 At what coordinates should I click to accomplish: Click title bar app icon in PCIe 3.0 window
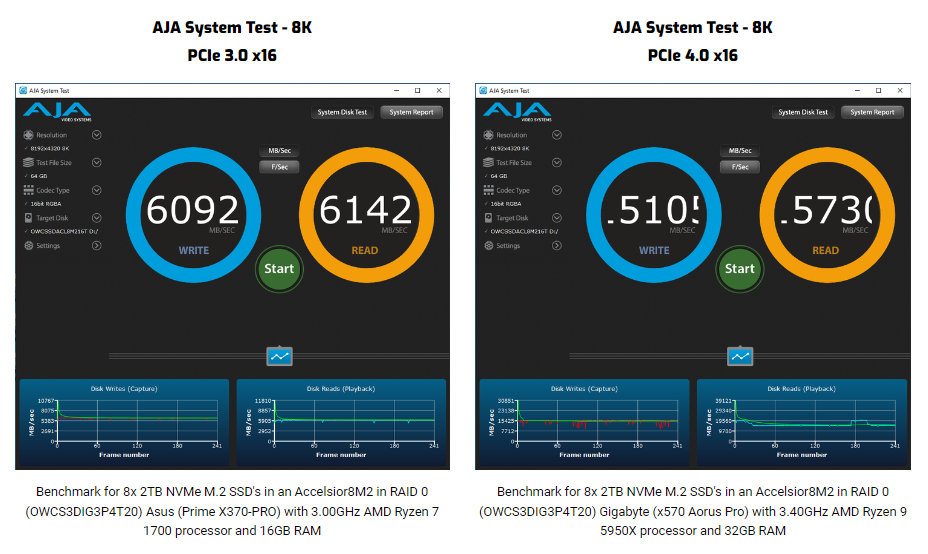23,91
